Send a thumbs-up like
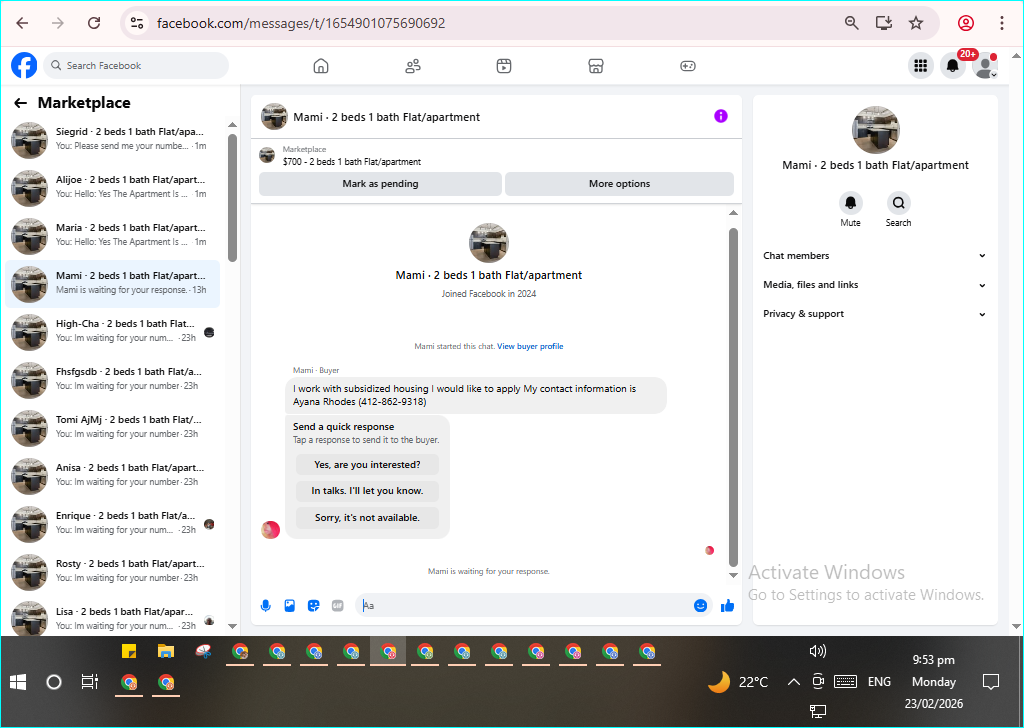1024x728 pixels. (728, 606)
